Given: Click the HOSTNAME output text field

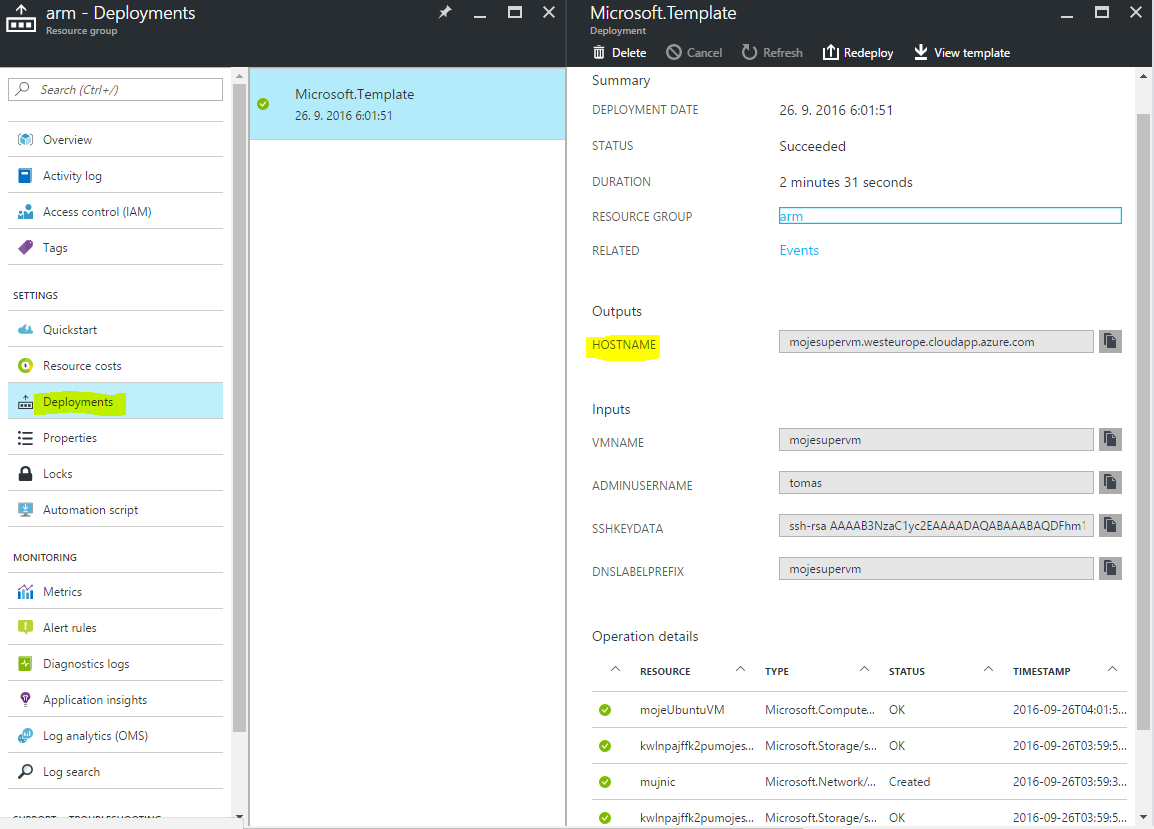Looking at the screenshot, I should click(x=936, y=342).
